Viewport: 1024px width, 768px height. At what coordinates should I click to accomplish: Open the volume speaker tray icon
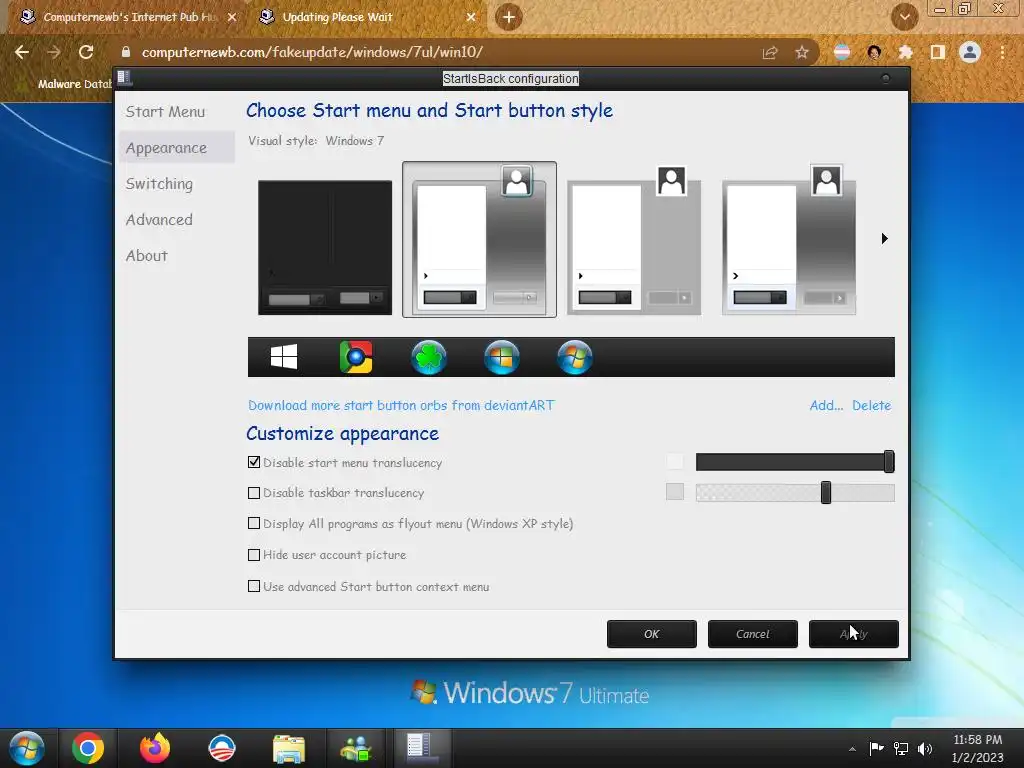pyautogui.click(x=925, y=748)
